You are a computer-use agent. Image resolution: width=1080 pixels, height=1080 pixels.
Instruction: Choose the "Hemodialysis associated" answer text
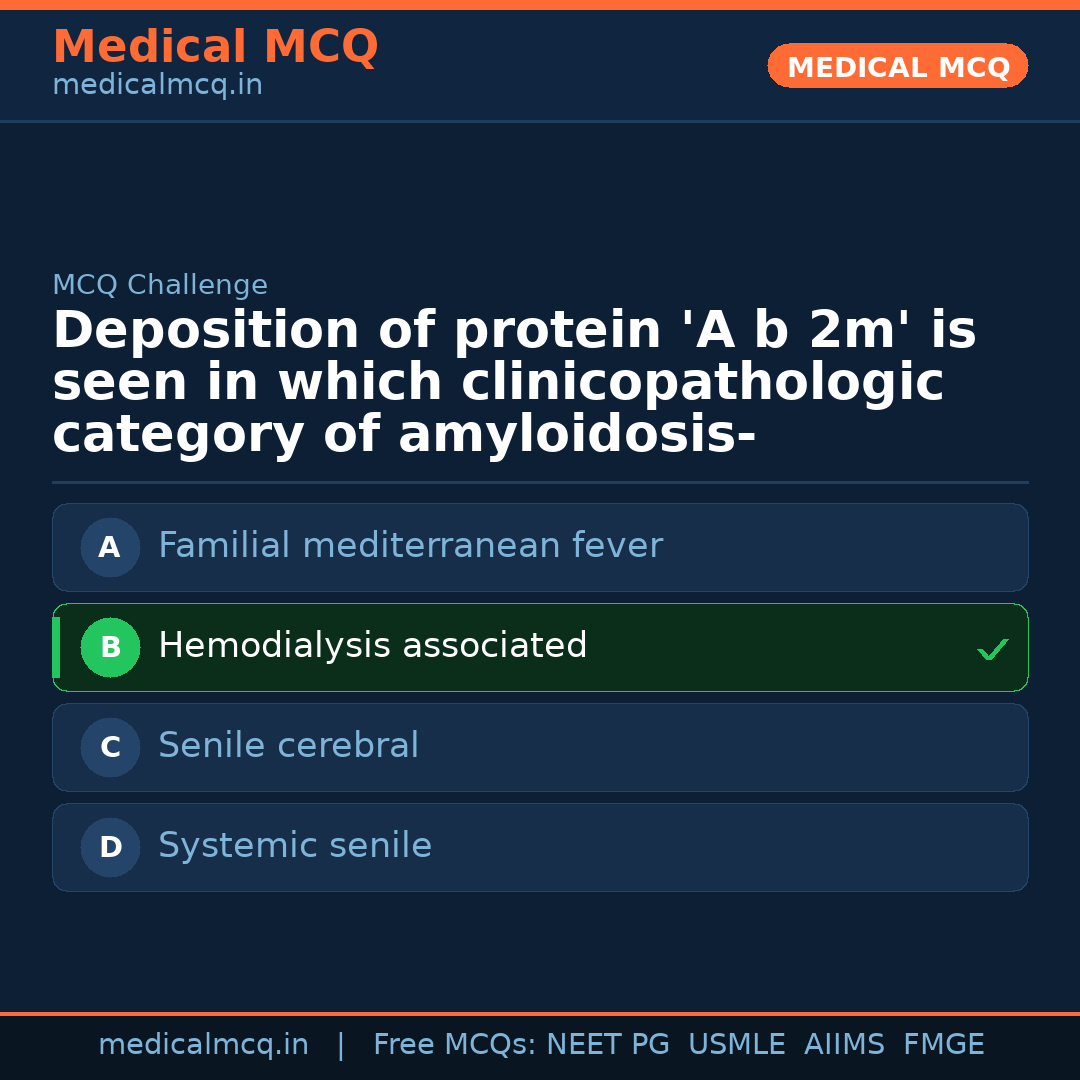point(372,646)
